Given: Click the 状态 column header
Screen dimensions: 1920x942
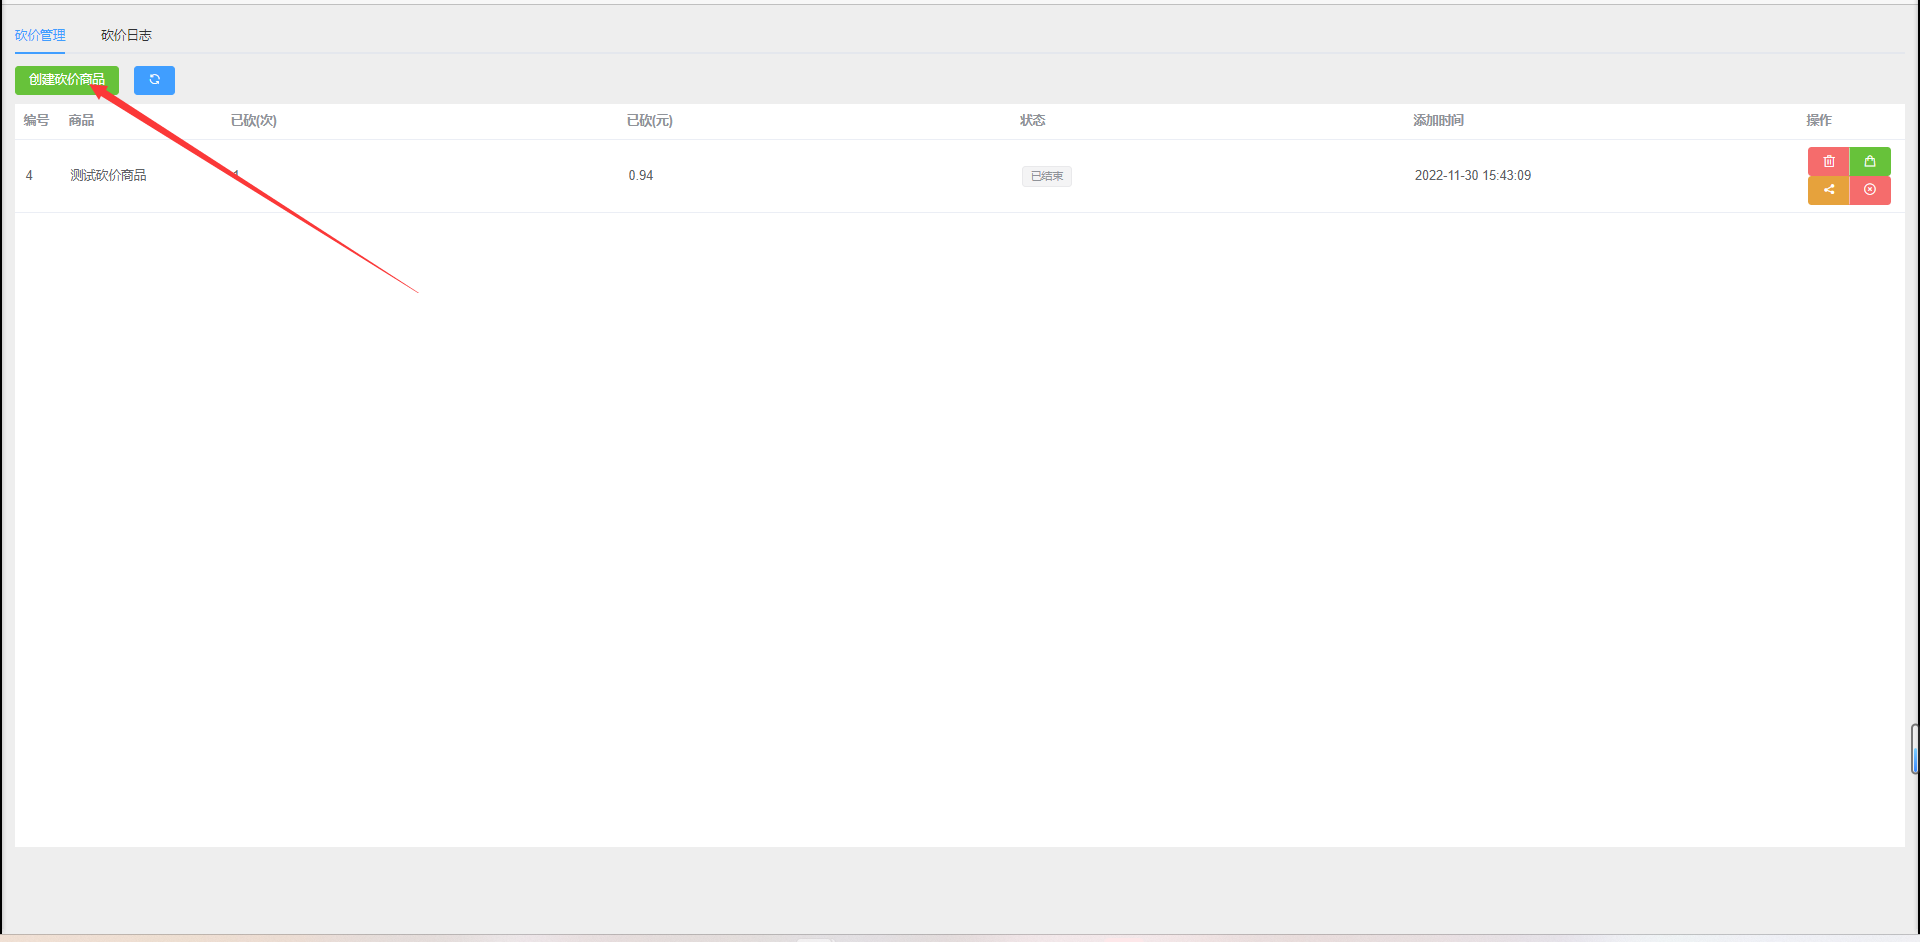Looking at the screenshot, I should [x=1032, y=120].
